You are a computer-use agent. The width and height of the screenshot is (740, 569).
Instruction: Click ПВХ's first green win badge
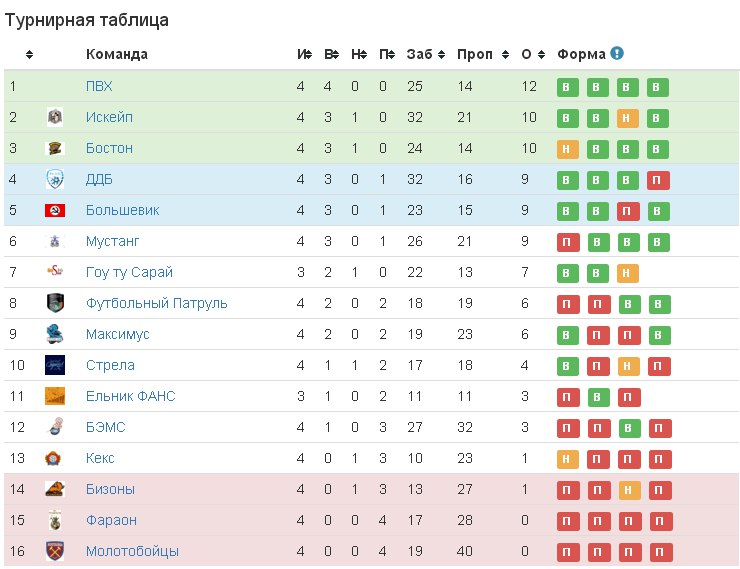click(568, 87)
